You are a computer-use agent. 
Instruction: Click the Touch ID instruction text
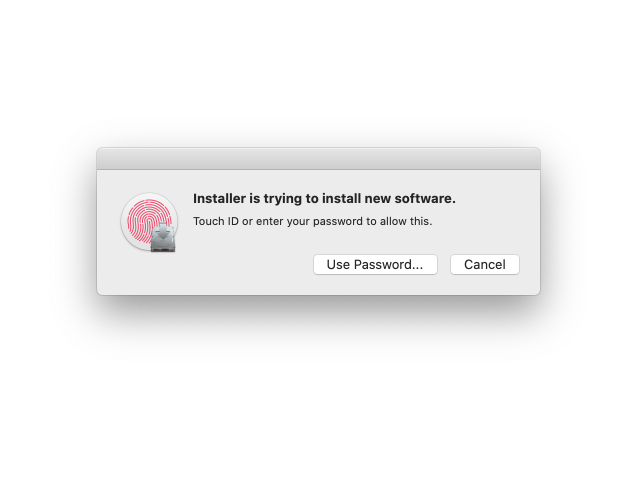coord(312,221)
